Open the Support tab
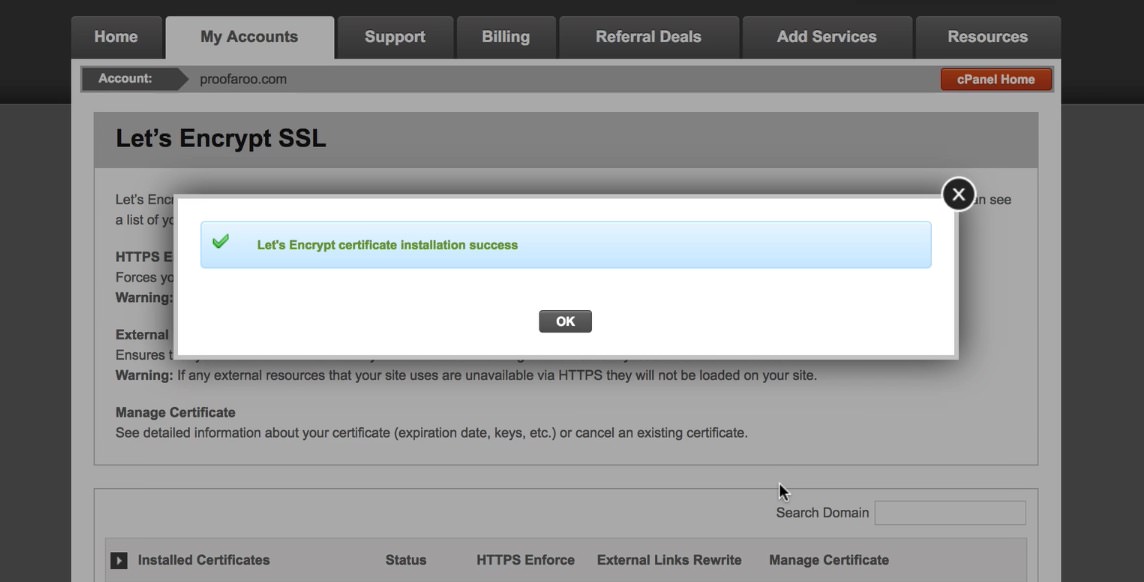The height and width of the screenshot is (582, 1144). [x=395, y=37]
